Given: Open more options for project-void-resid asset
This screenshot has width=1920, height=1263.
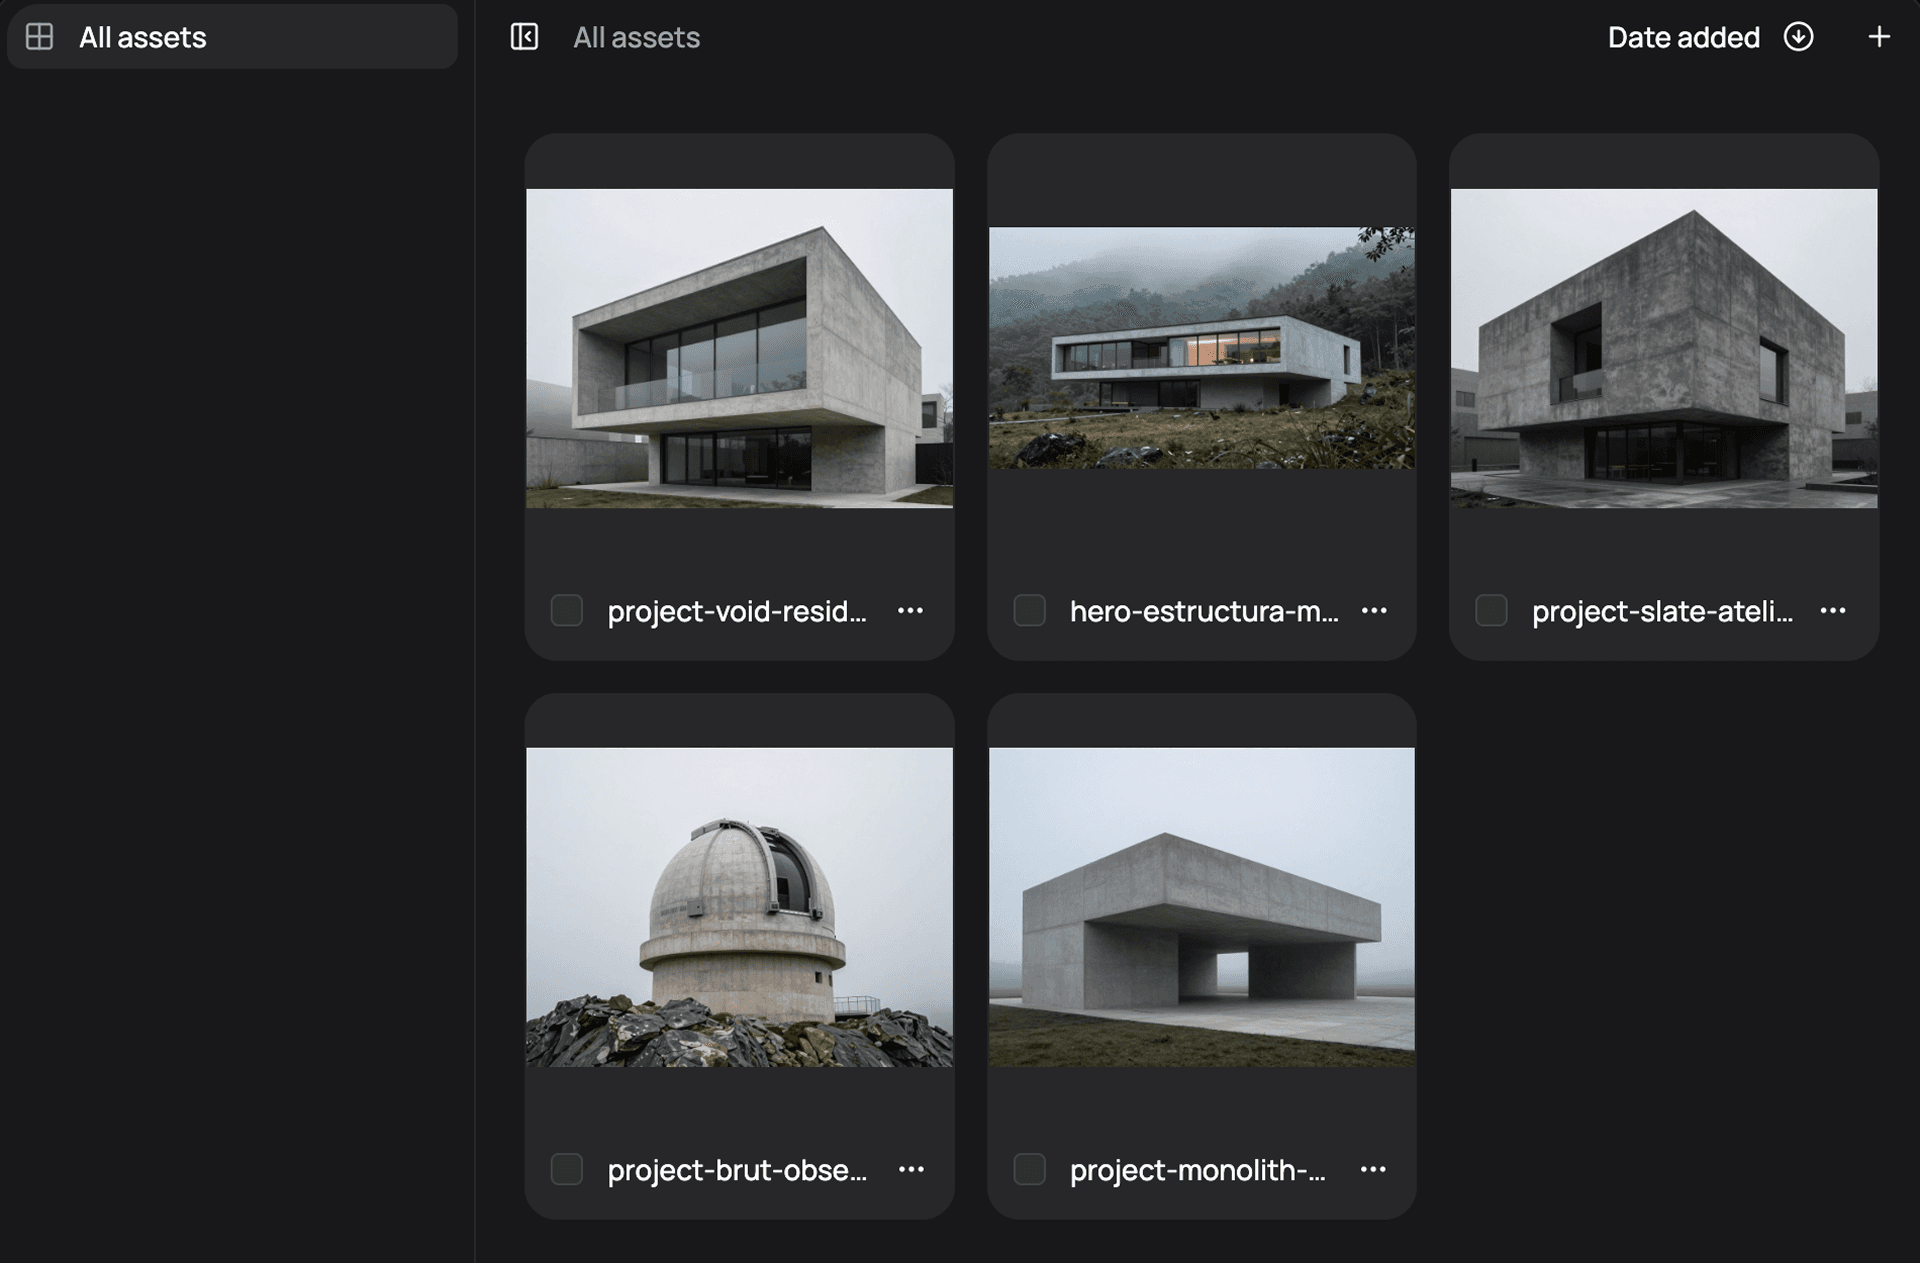Looking at the screenshot, I should pos(910,610).
